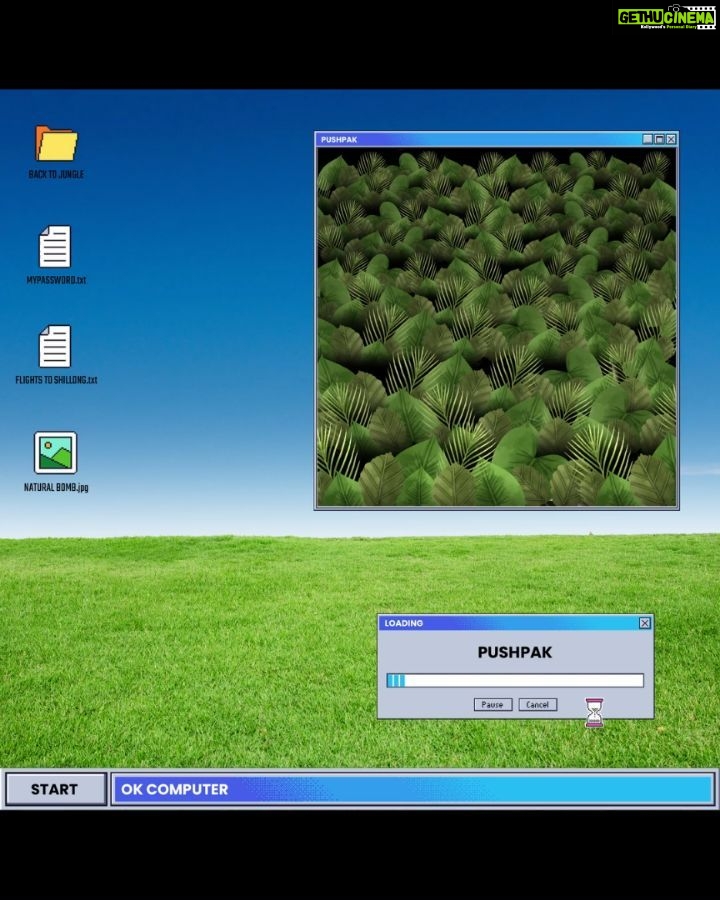Open the MYPASSWORD.txt file icon

pos(55,246)
